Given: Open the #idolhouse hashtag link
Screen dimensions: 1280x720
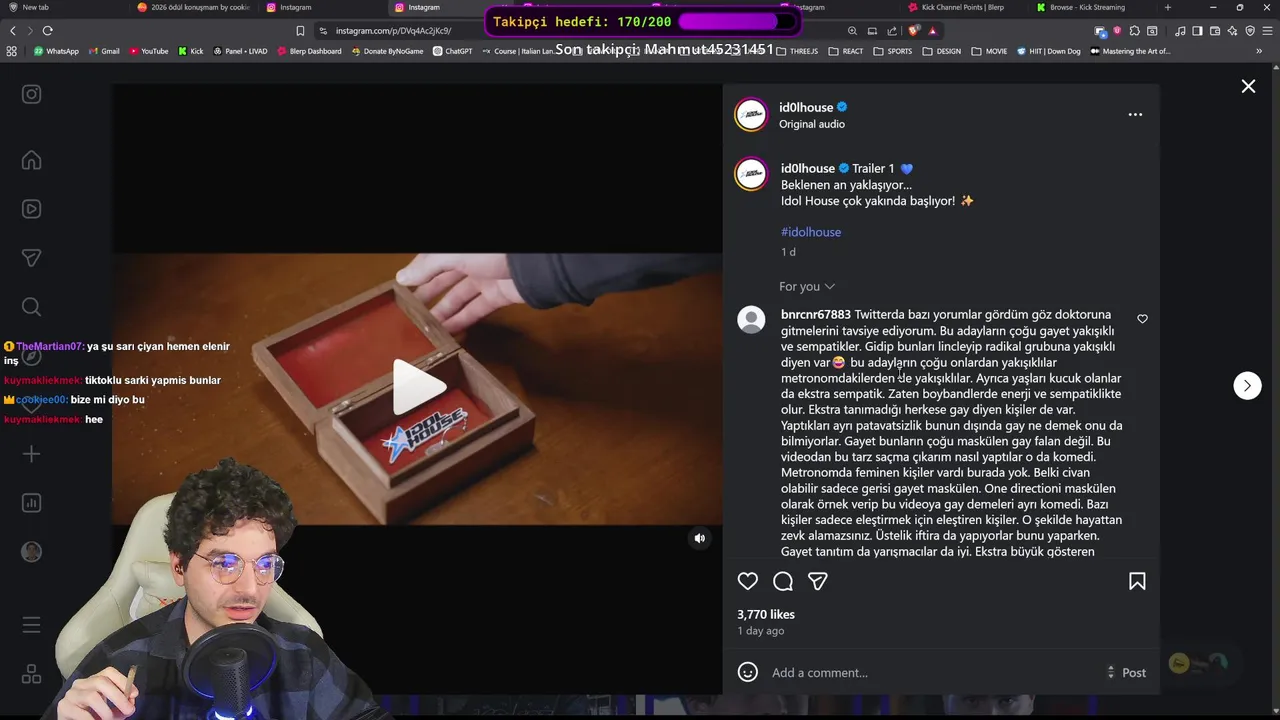Looking at the screenshot, I should pos(811,232).
